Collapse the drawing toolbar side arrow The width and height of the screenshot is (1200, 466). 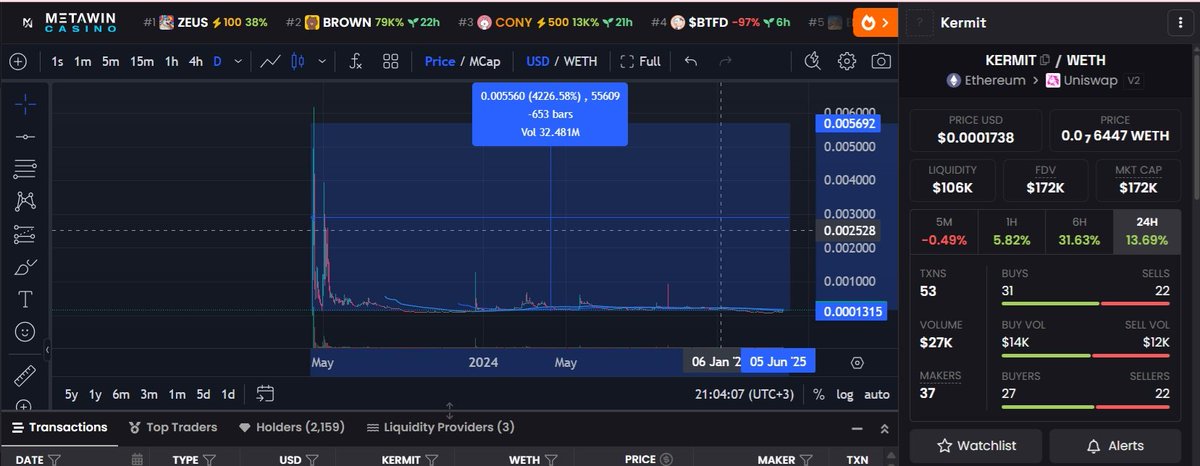point(45,350)
